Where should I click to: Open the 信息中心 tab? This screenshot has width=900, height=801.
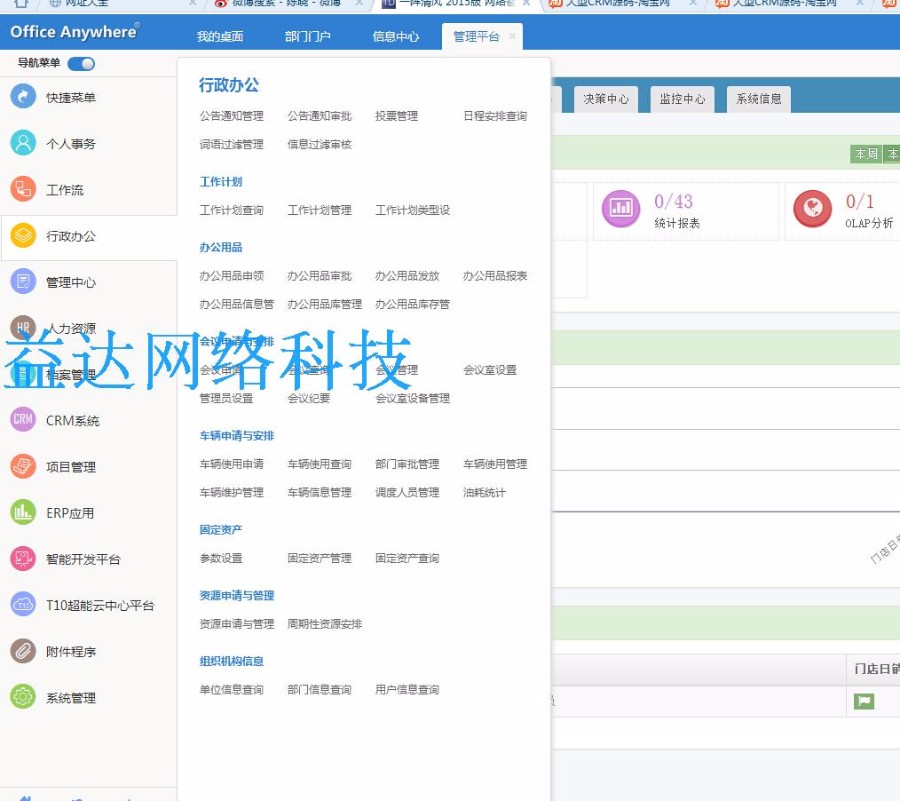click(396, 37)
